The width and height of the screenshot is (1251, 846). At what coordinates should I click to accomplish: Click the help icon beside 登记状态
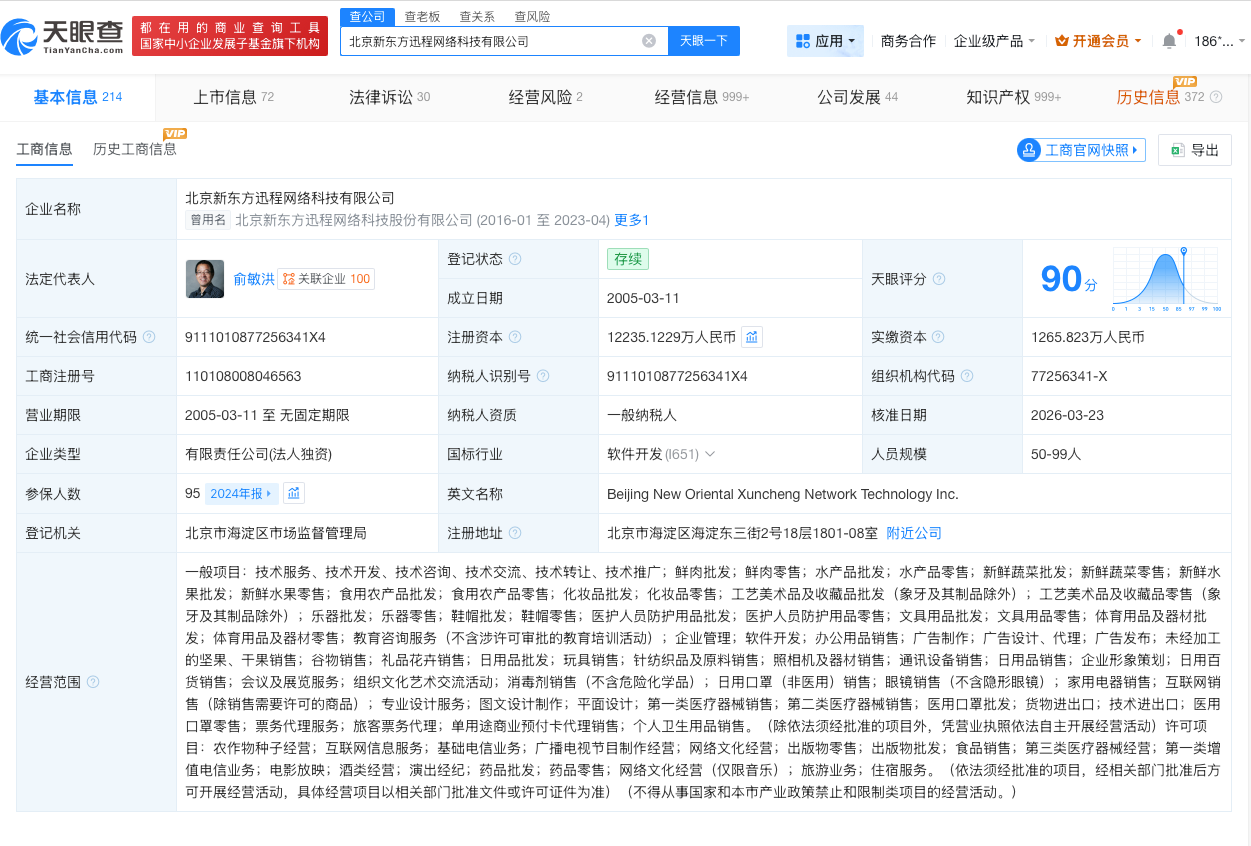click(x=515, y=259)
